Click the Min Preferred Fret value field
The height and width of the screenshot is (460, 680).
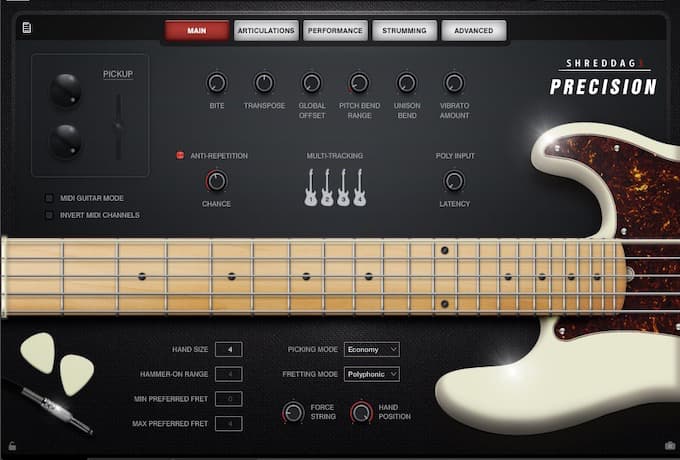(x=229, y=399)
